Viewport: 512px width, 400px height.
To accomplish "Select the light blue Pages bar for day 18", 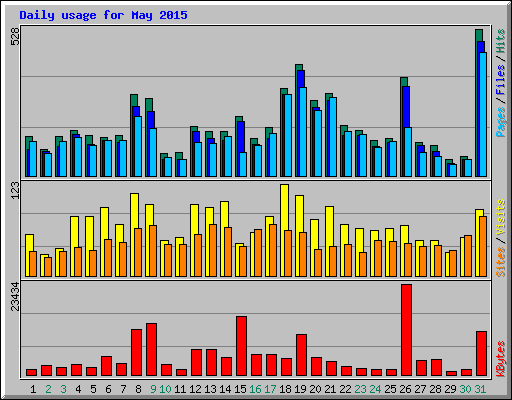I will 288,135.
